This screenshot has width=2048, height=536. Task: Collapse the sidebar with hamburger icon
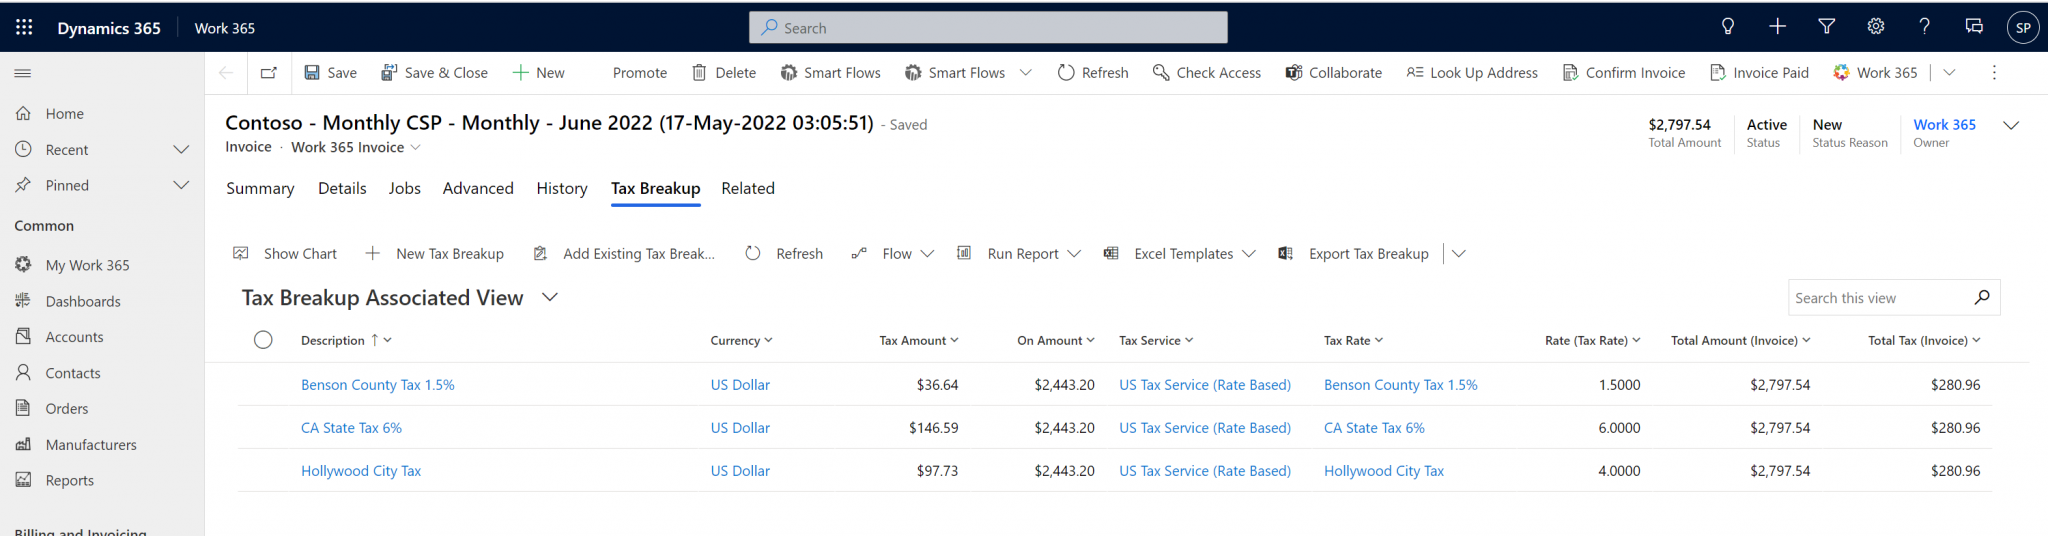[x=22, y=73]
